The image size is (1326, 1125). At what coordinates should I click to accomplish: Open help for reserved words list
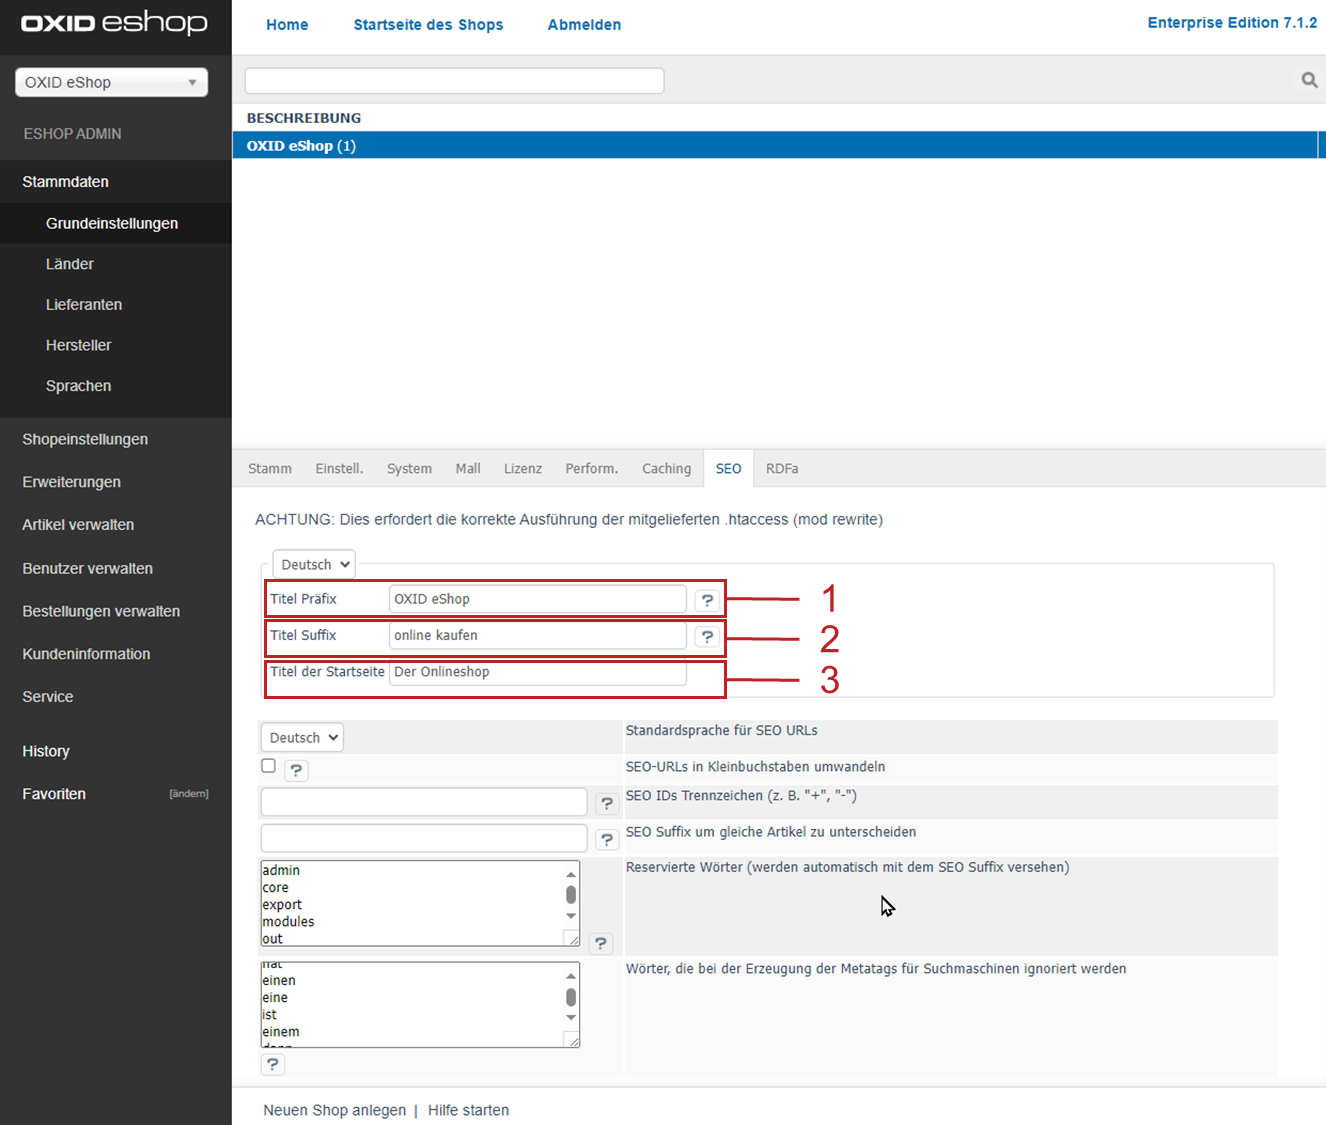pyautogui.click(x=600, y=943)
